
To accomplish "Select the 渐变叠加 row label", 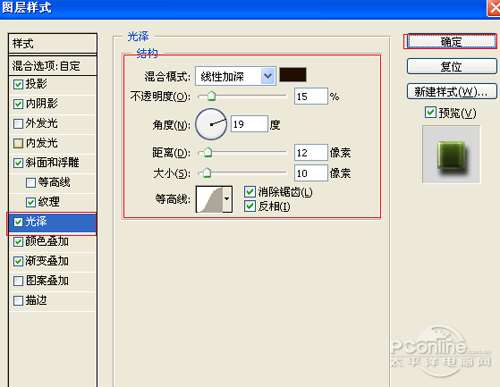I will coord(47,261).
